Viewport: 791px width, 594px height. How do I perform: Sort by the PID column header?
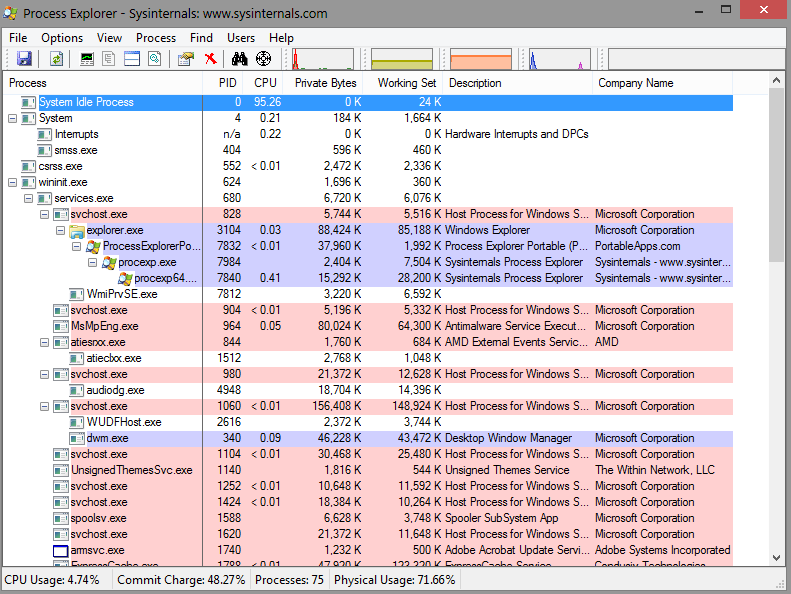(222, 83)
